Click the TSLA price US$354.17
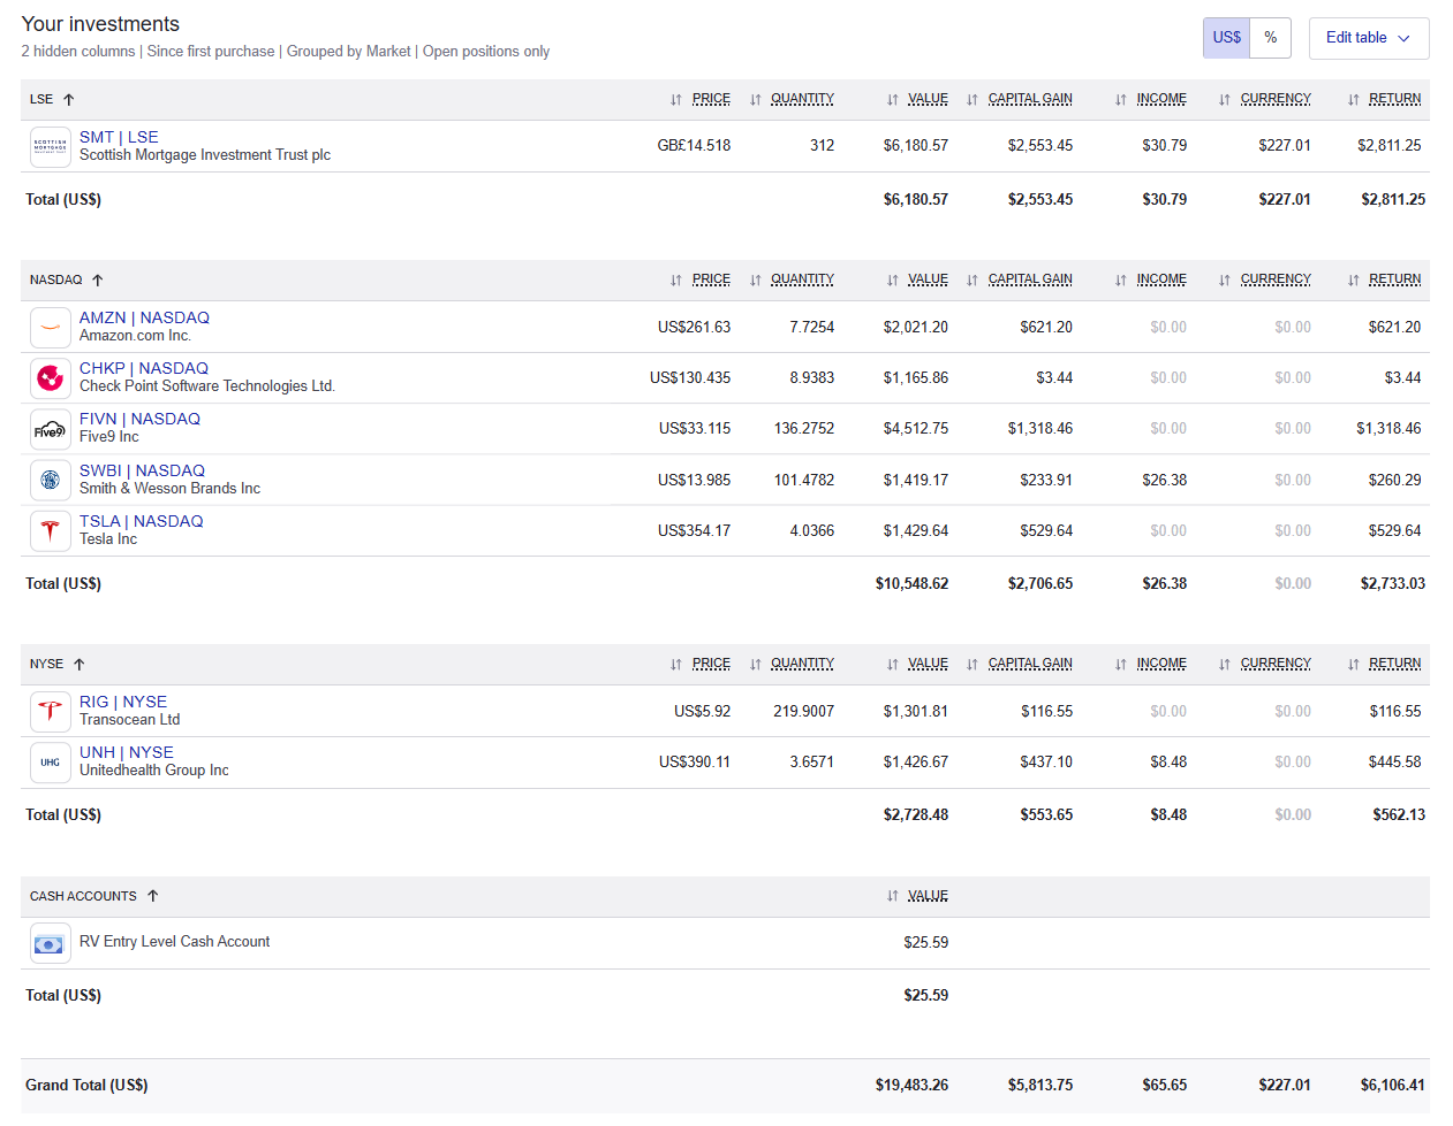The height and width of the screenshot is (1126, 1453). [x=694, y=531]
